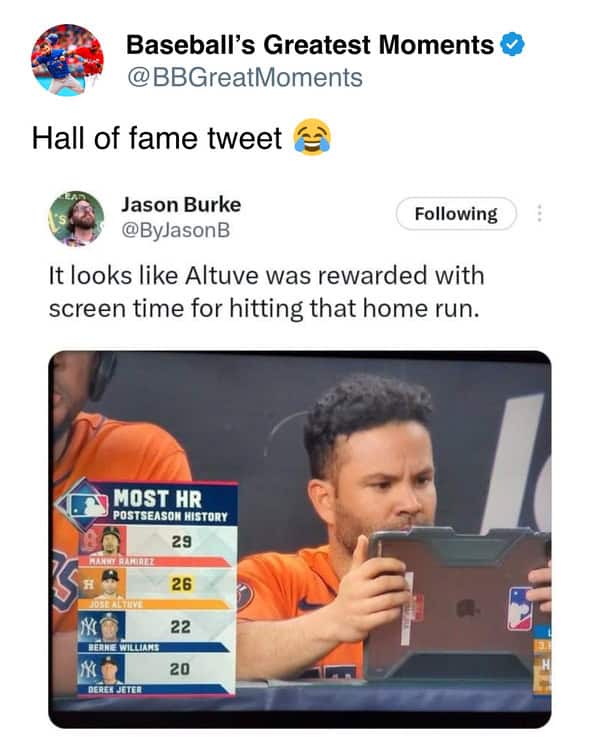Select the Jose Altuve 26 row
This screenshot has width=599, height=755.
coord(155,588)
